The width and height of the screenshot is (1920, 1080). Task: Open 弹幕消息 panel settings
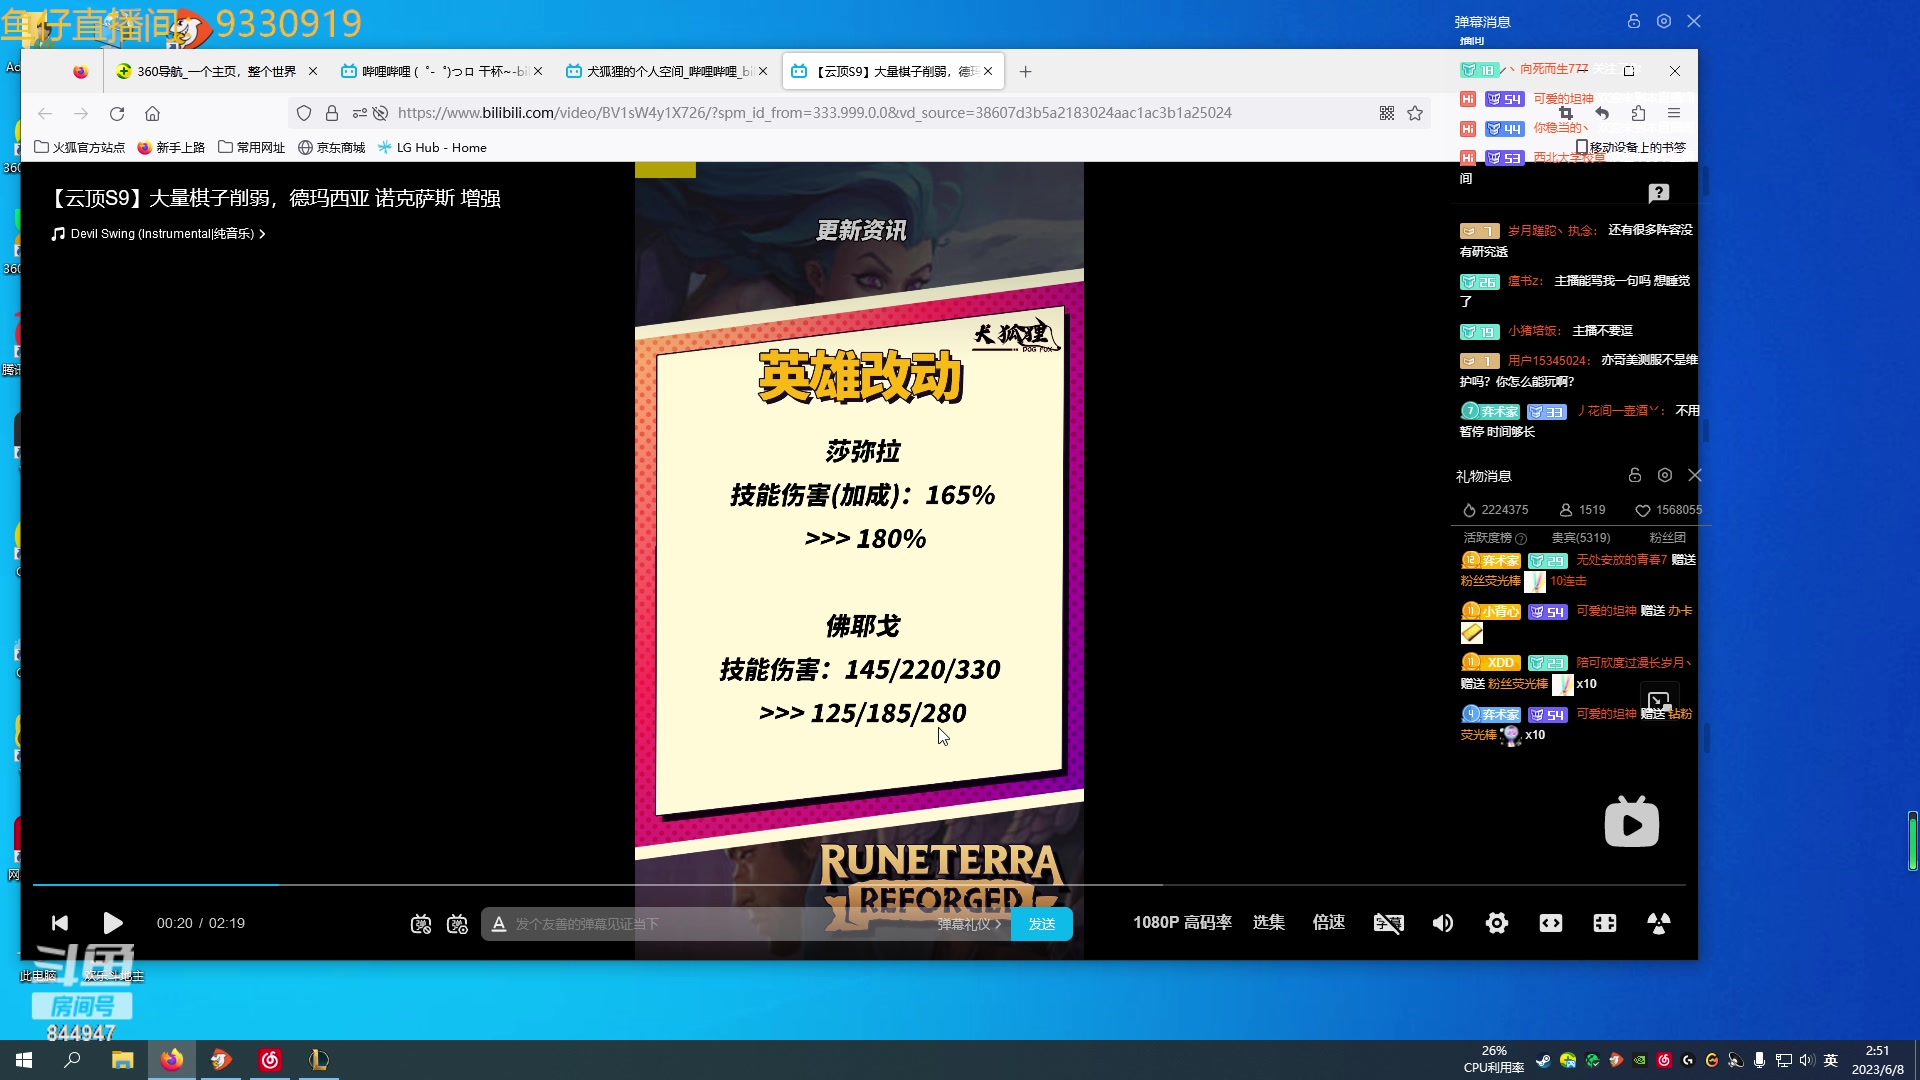(x=1664, y=21)
